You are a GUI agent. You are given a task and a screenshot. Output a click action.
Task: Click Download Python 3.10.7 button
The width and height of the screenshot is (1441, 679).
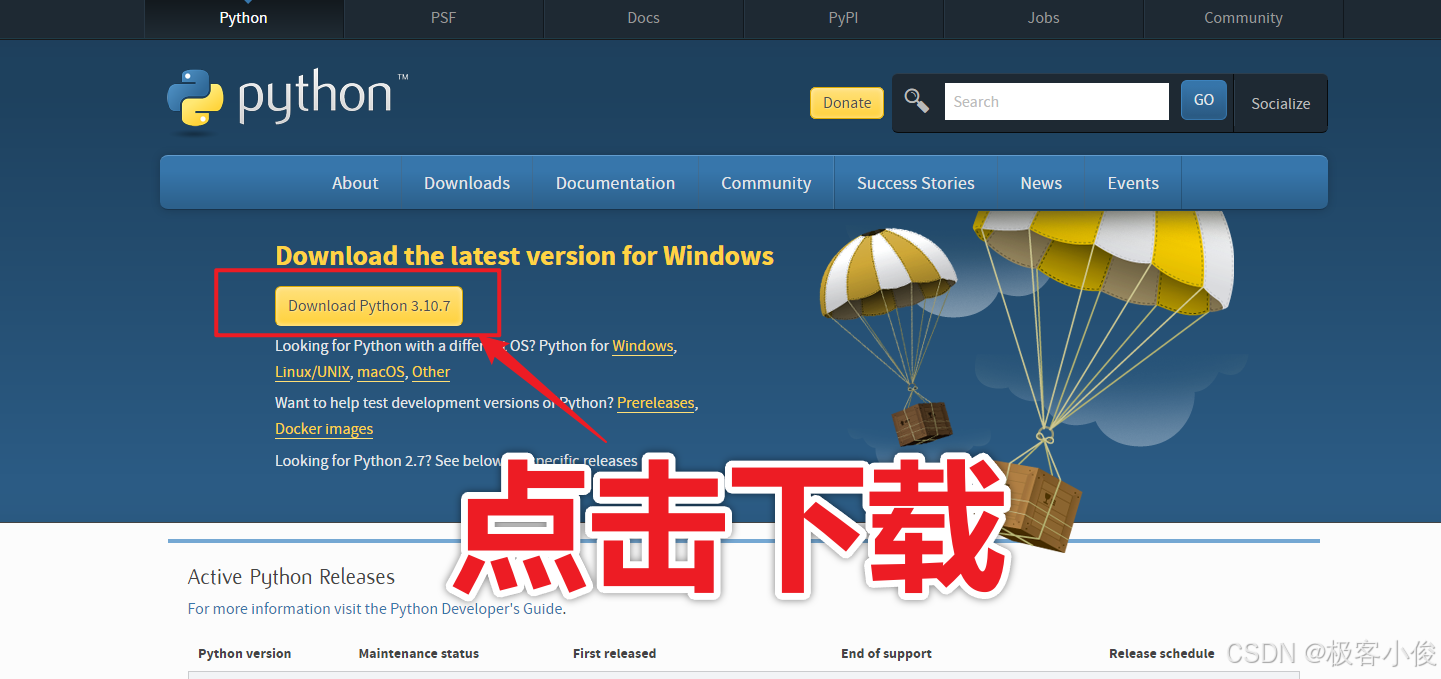[x=369, y=306]
